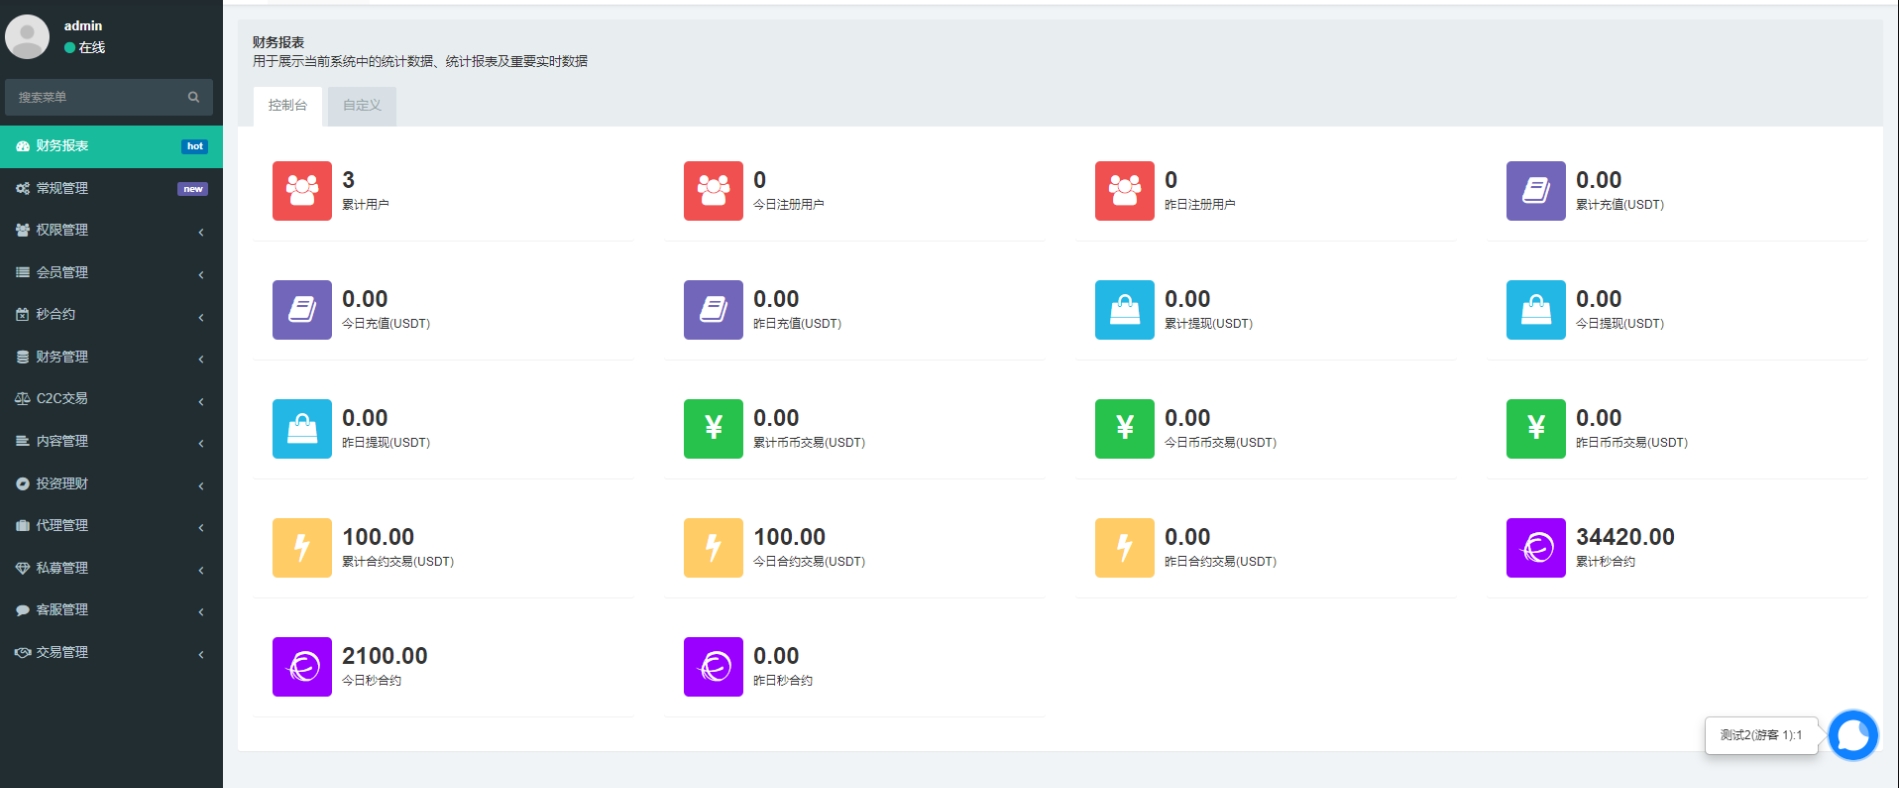Expand the 秒合约 sidebar menu

[x=110, y=314]
